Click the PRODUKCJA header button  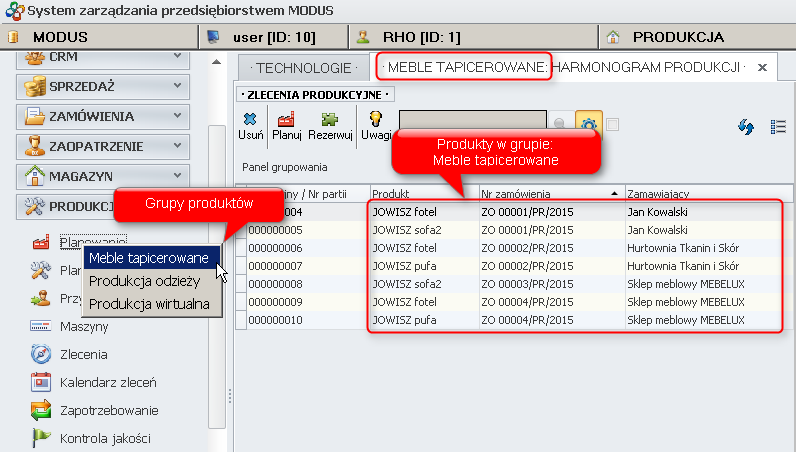pos(698,37)
